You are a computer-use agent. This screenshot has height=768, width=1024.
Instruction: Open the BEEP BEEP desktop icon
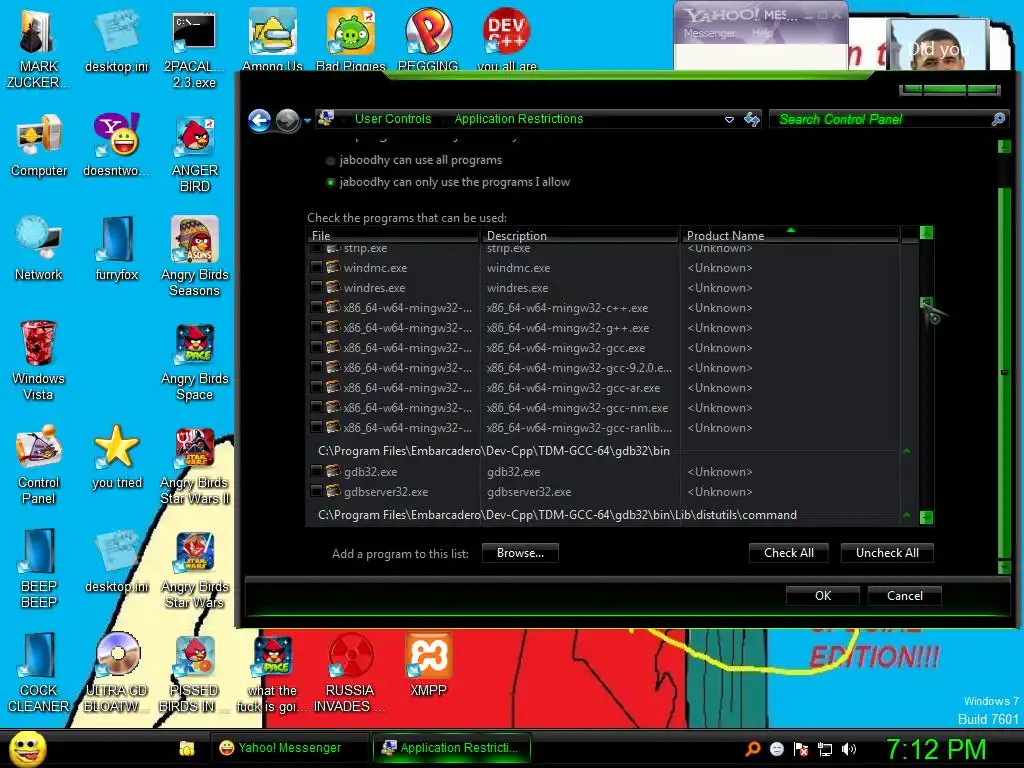click(39, 568)
